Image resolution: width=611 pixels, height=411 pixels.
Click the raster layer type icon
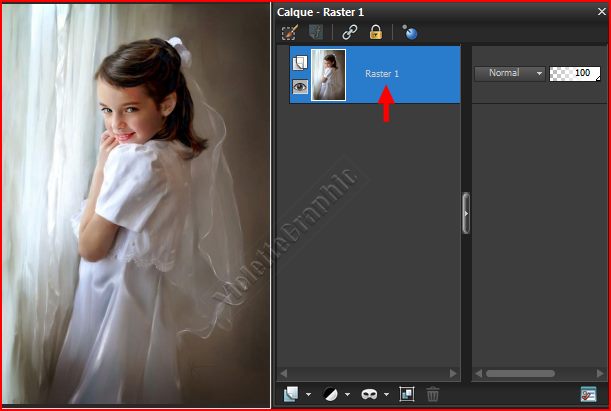pyautogui.click(x=299, y=62)
